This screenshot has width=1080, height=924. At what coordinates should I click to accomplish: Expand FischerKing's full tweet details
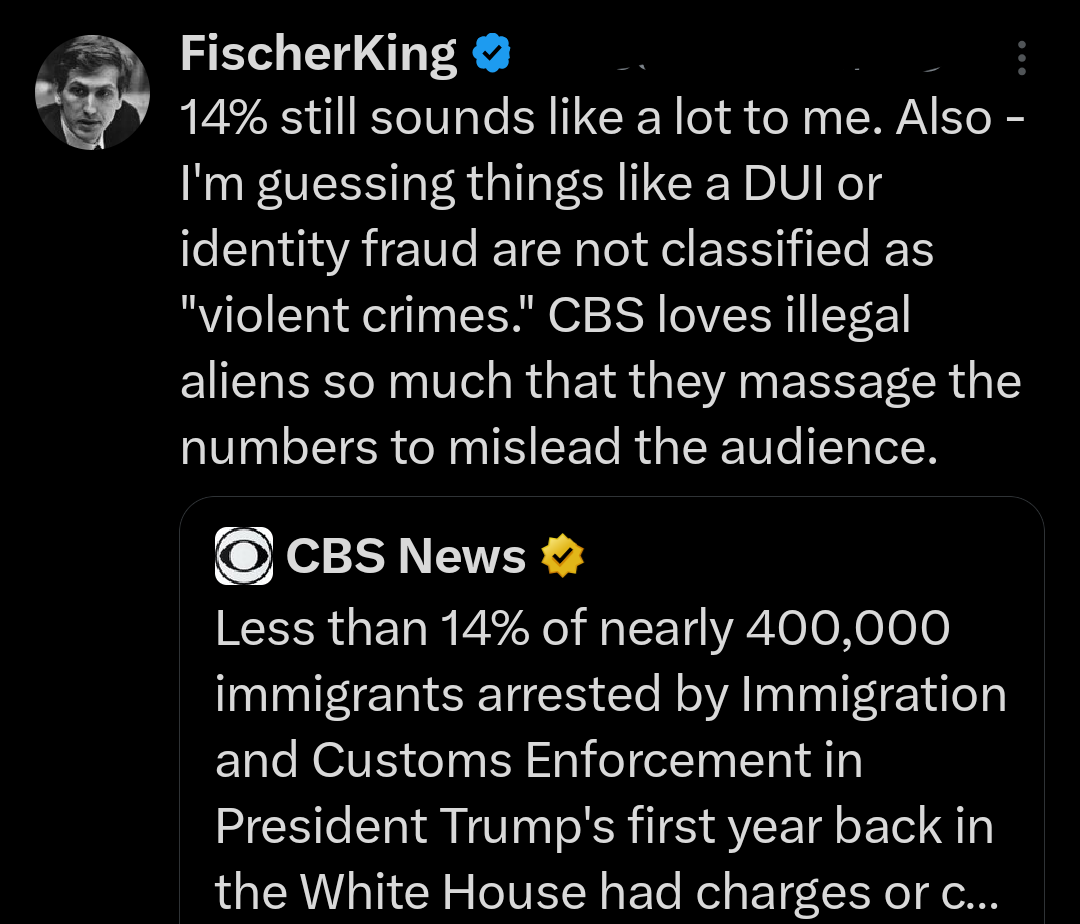[600, 280]
